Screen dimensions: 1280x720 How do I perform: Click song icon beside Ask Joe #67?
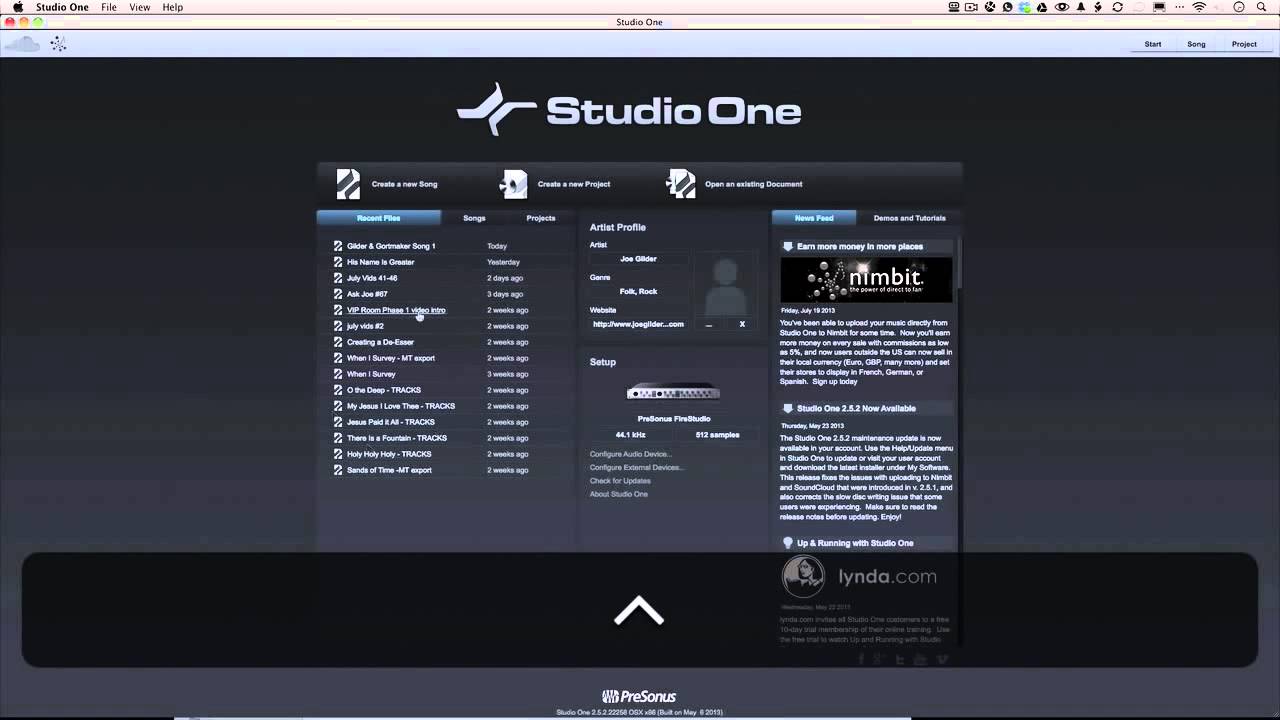(338, 294)
